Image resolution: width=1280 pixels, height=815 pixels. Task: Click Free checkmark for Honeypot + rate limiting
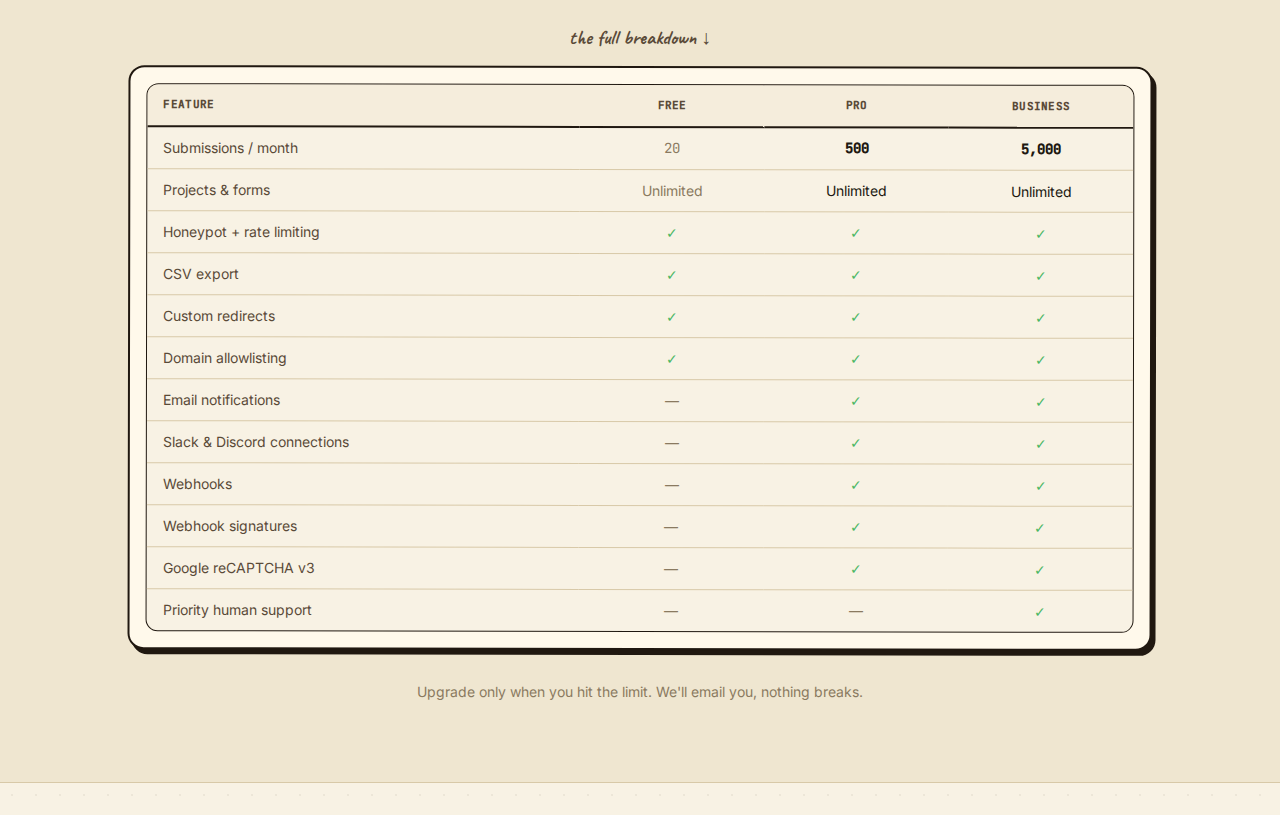tap(672, 233)
